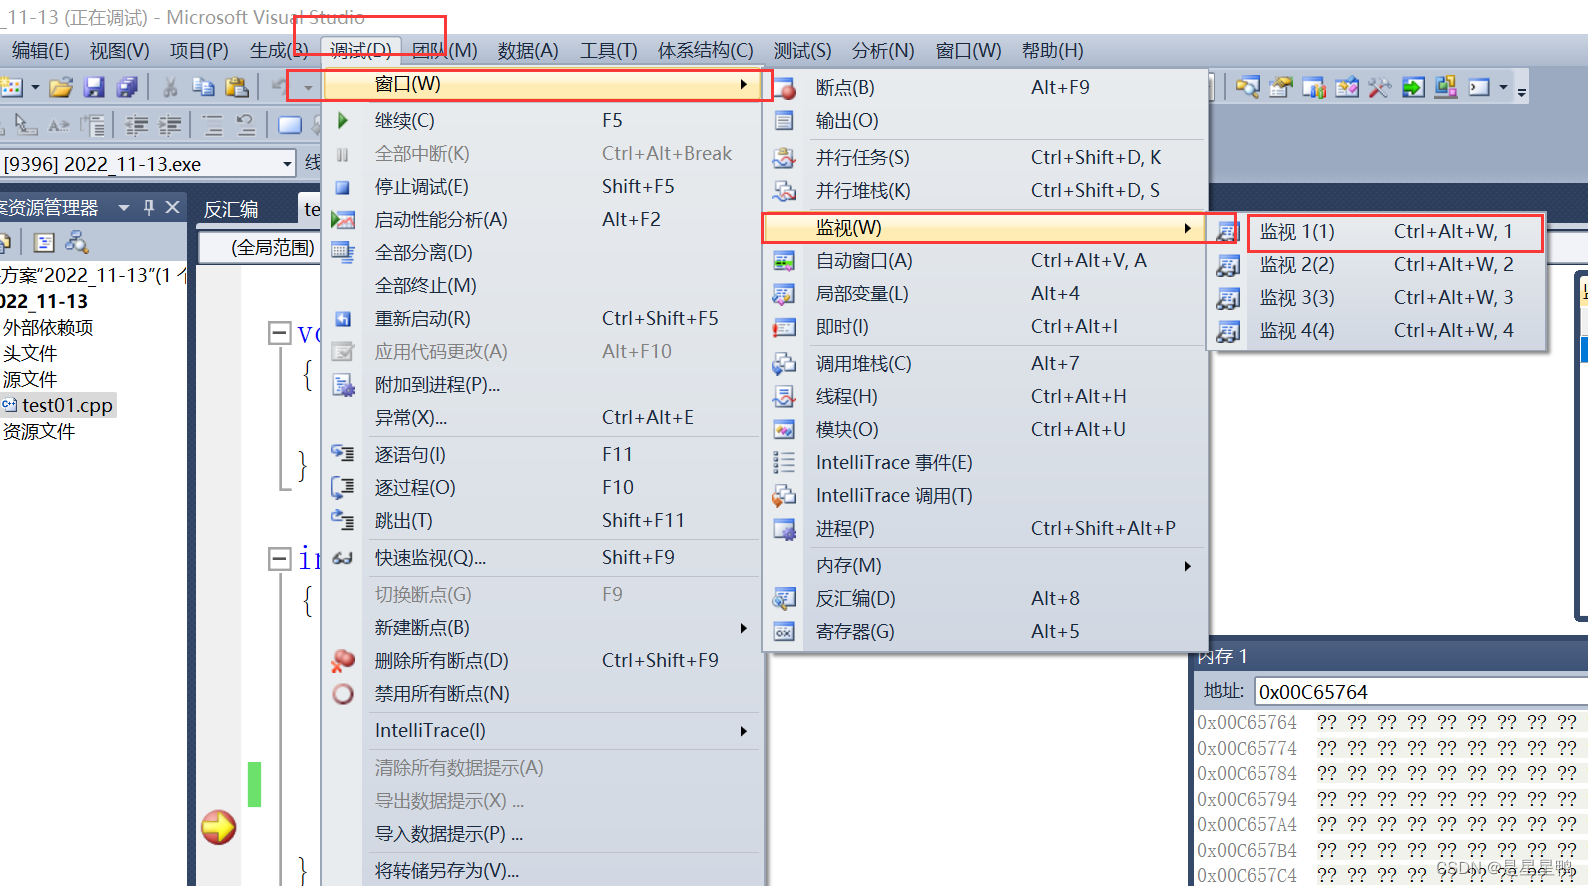This screenshot has height=886, width=1588.
Task: Click the 重新启动(R) restart icon
Action: 343,319
